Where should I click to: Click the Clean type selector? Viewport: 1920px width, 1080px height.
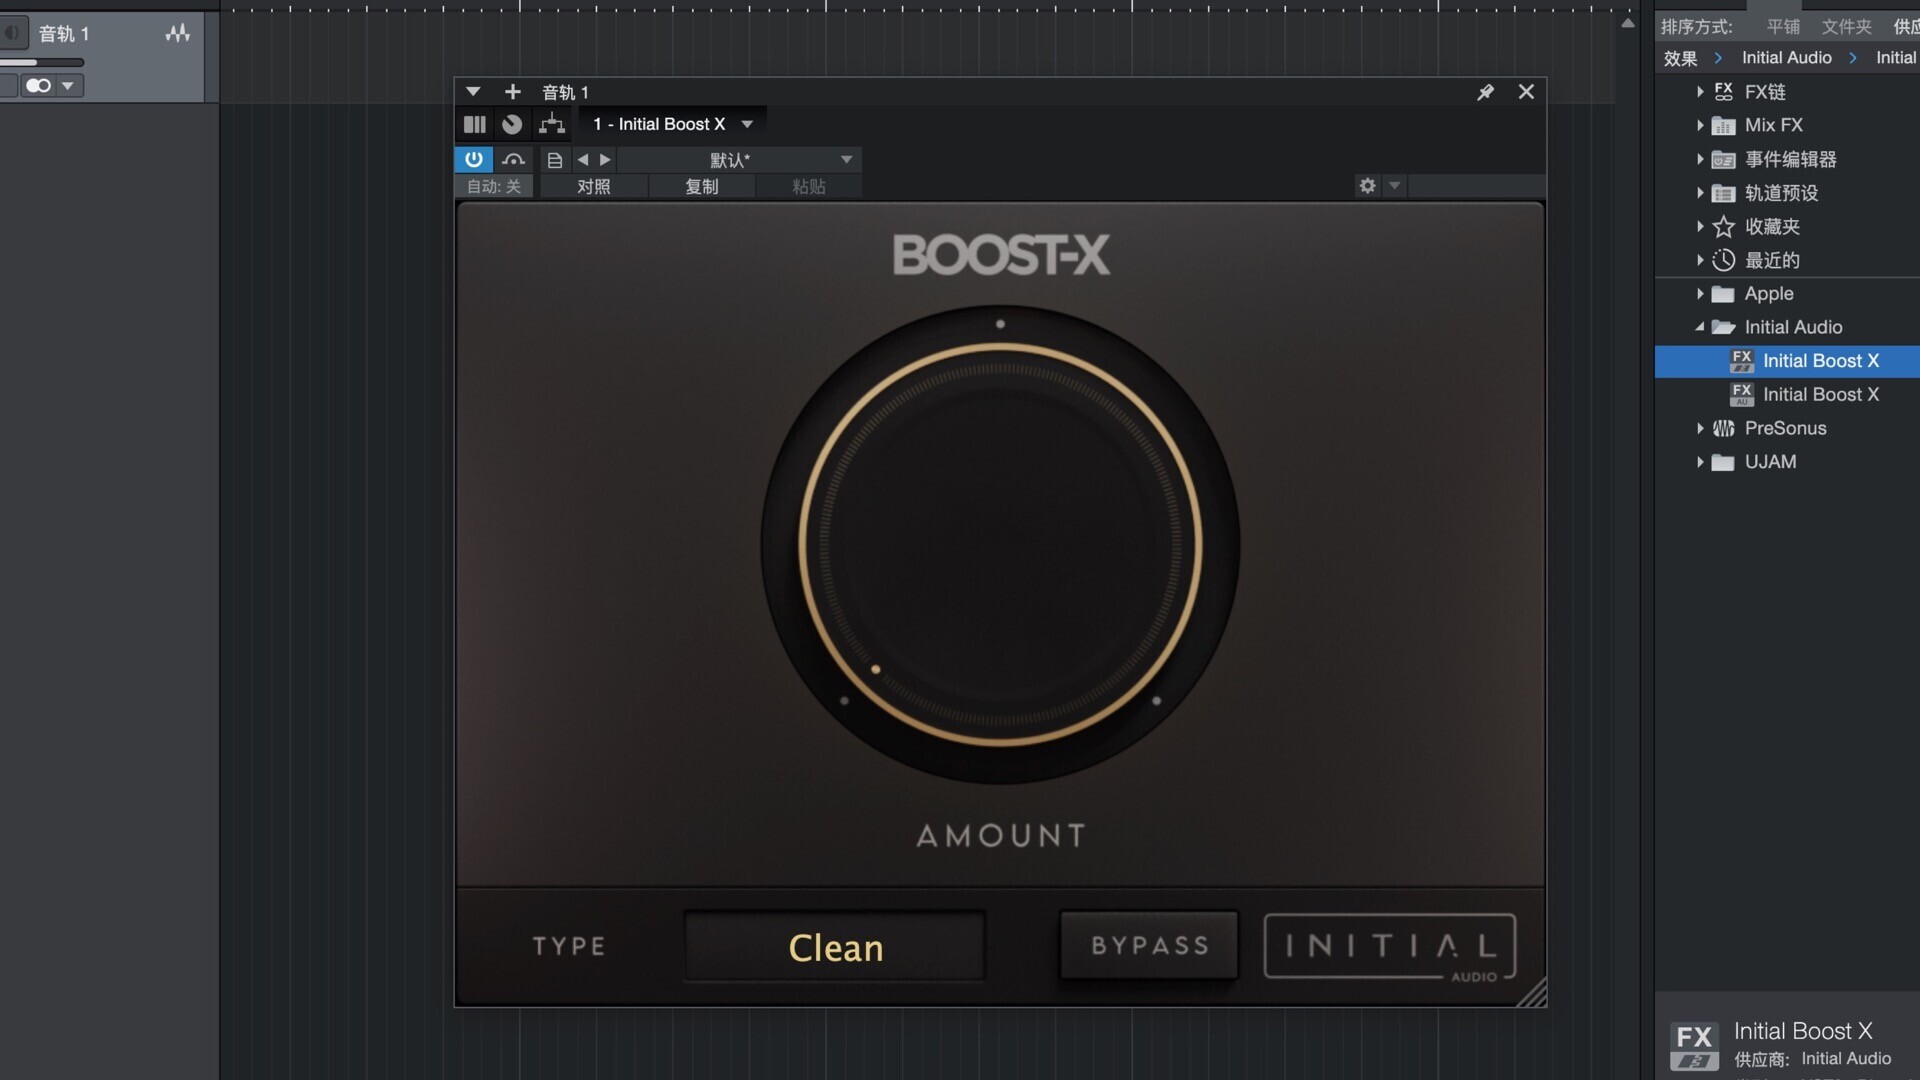pos(835,946)
